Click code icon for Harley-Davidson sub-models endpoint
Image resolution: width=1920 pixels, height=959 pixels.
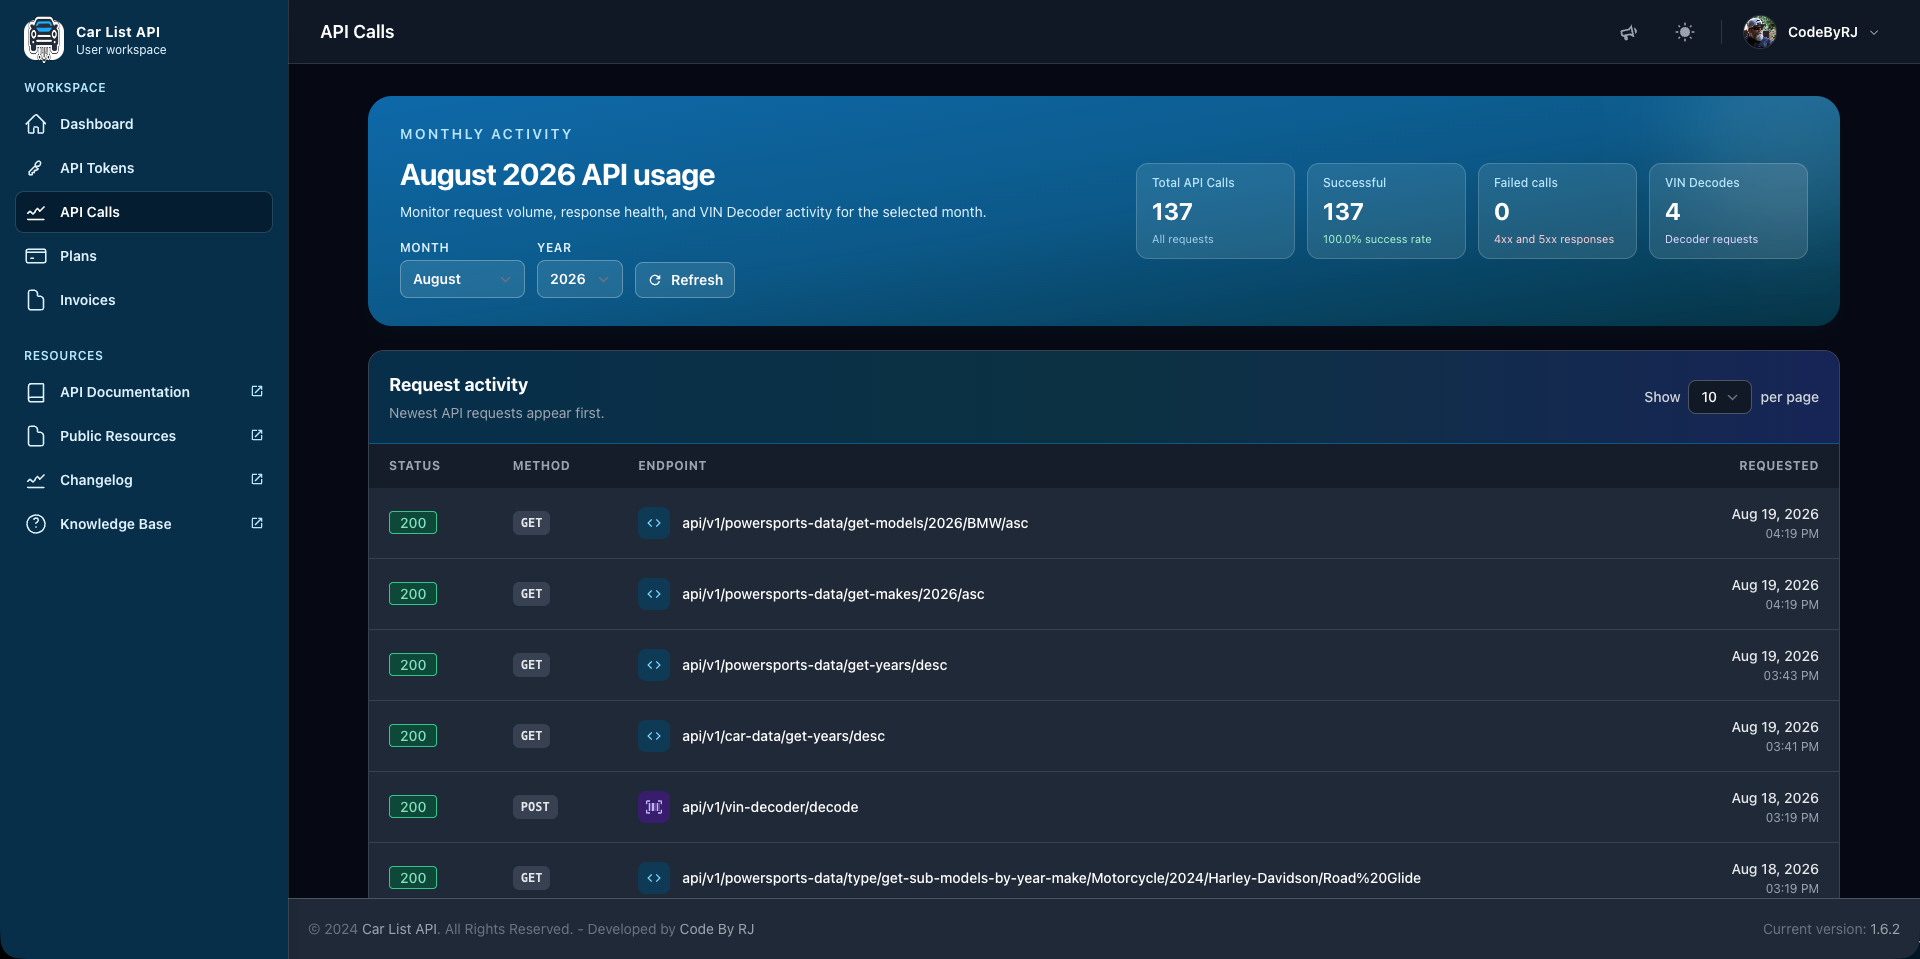point(654,878)
